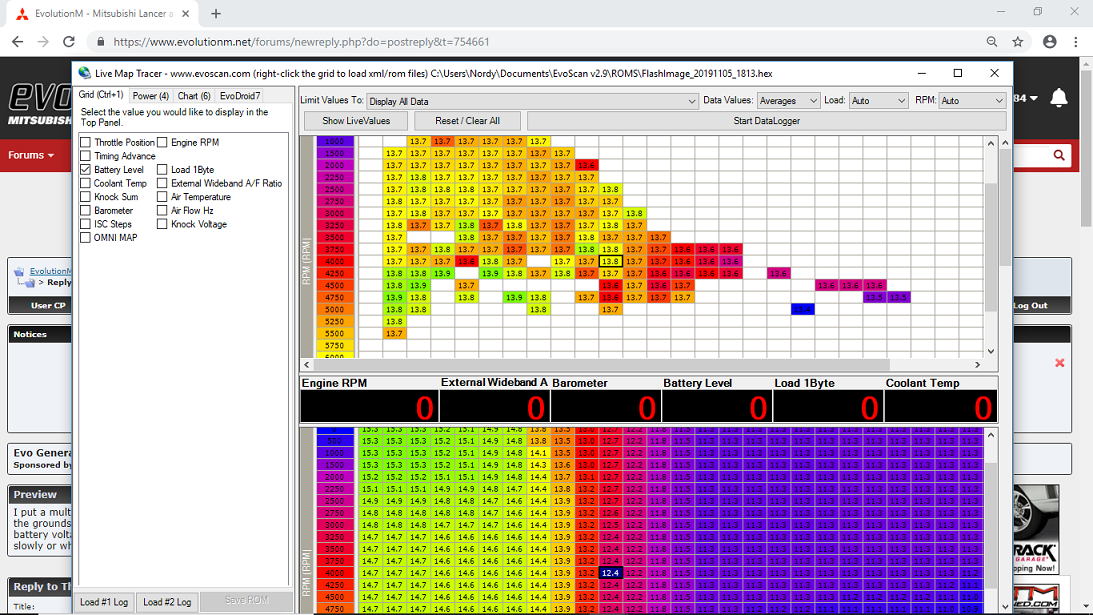1093x615 pixels.
Task: Uncheck the Battery Level checkbox
Action: coord(86,170)
